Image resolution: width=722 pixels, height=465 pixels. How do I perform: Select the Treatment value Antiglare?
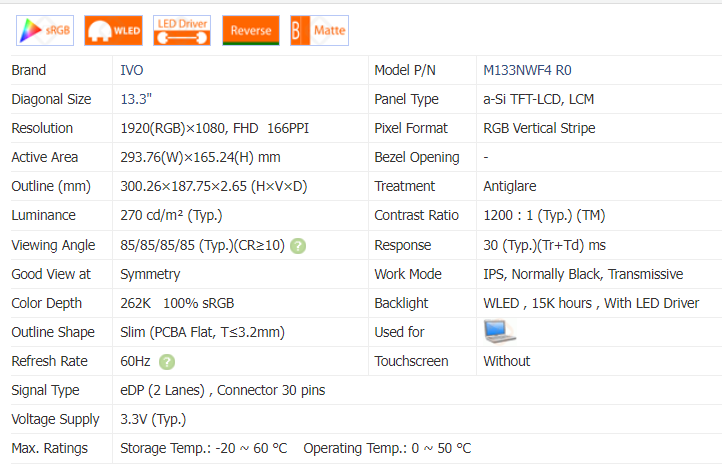tap(510, 186)
